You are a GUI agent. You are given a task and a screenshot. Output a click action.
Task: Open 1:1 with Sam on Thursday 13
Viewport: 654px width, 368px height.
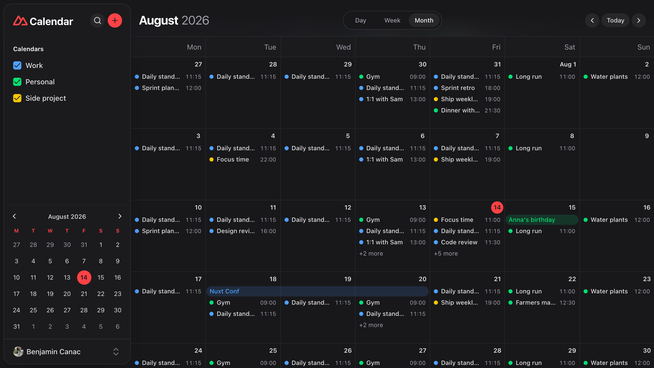click(x=392, y=242)
